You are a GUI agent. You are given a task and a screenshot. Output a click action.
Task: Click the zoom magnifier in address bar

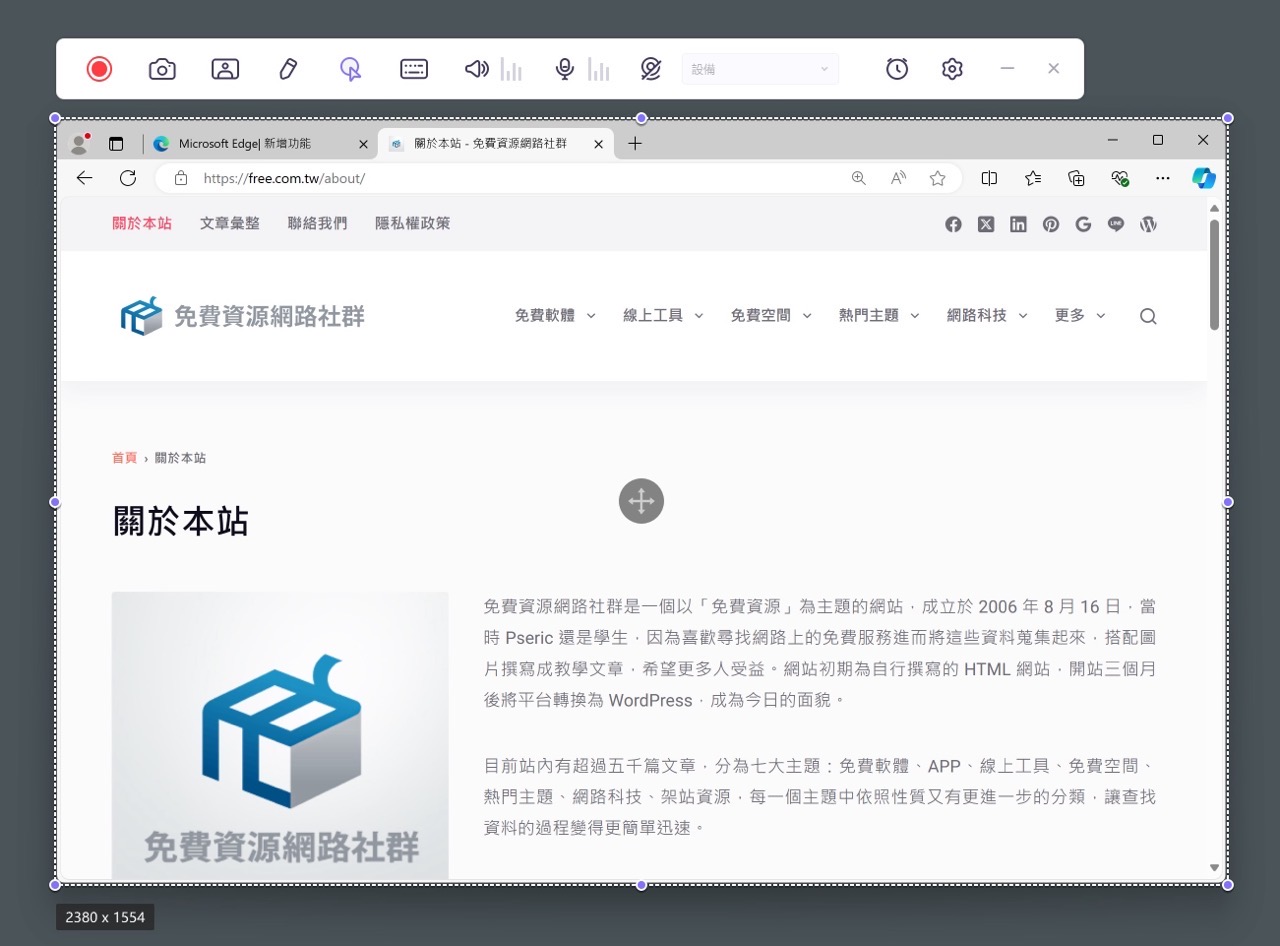point(859,178)
